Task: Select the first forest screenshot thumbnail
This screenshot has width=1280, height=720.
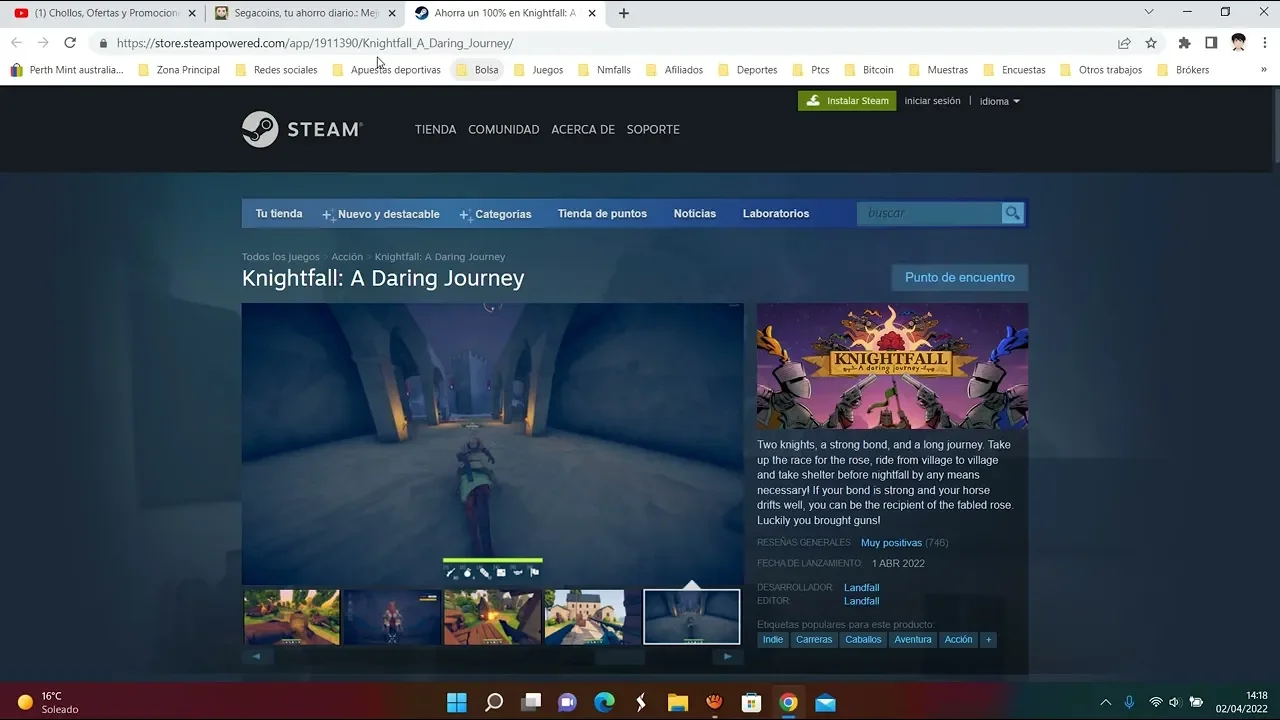Action: click(292, 616)
